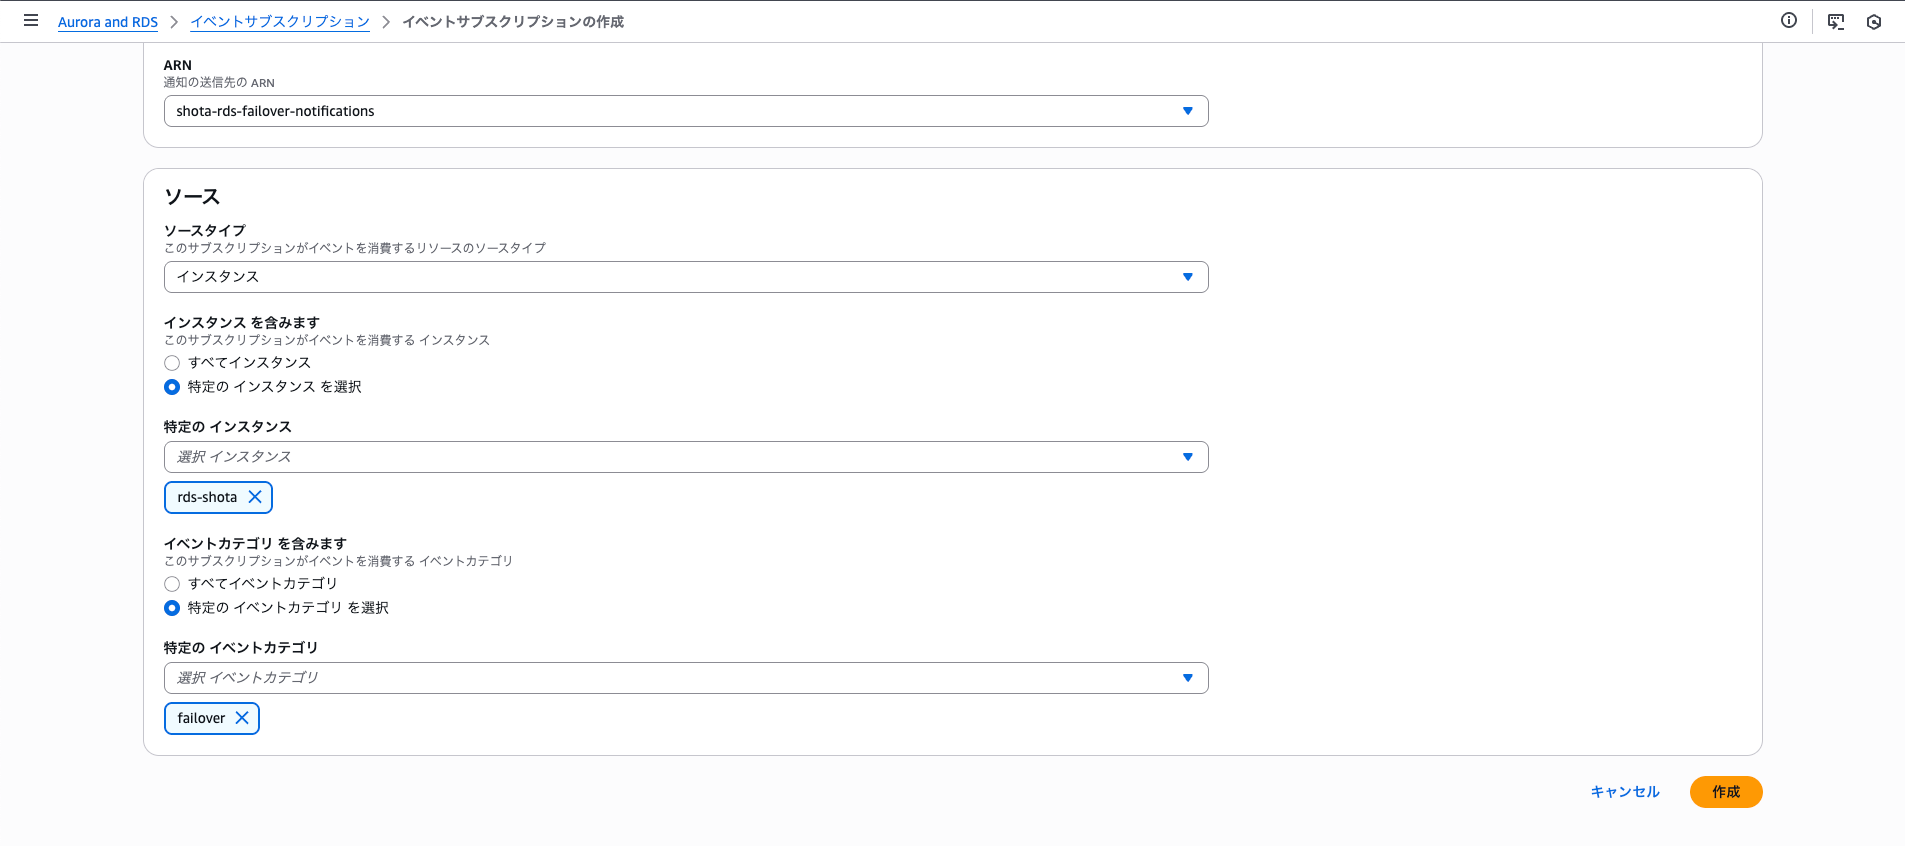This screenshot has width=1905, height=846.
Task: Click the source type dropdown arrow
Action: 1188,277
